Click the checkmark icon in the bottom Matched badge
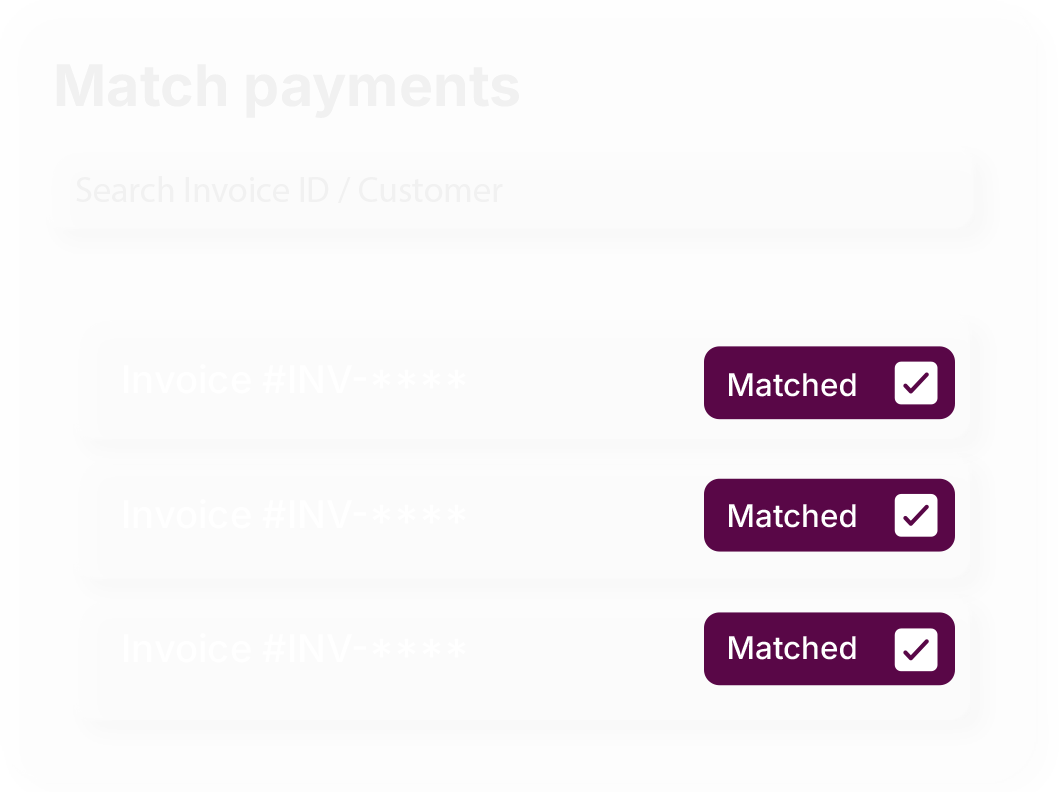The height and width of the screenshot is (792, 1059). pos(916,649)
